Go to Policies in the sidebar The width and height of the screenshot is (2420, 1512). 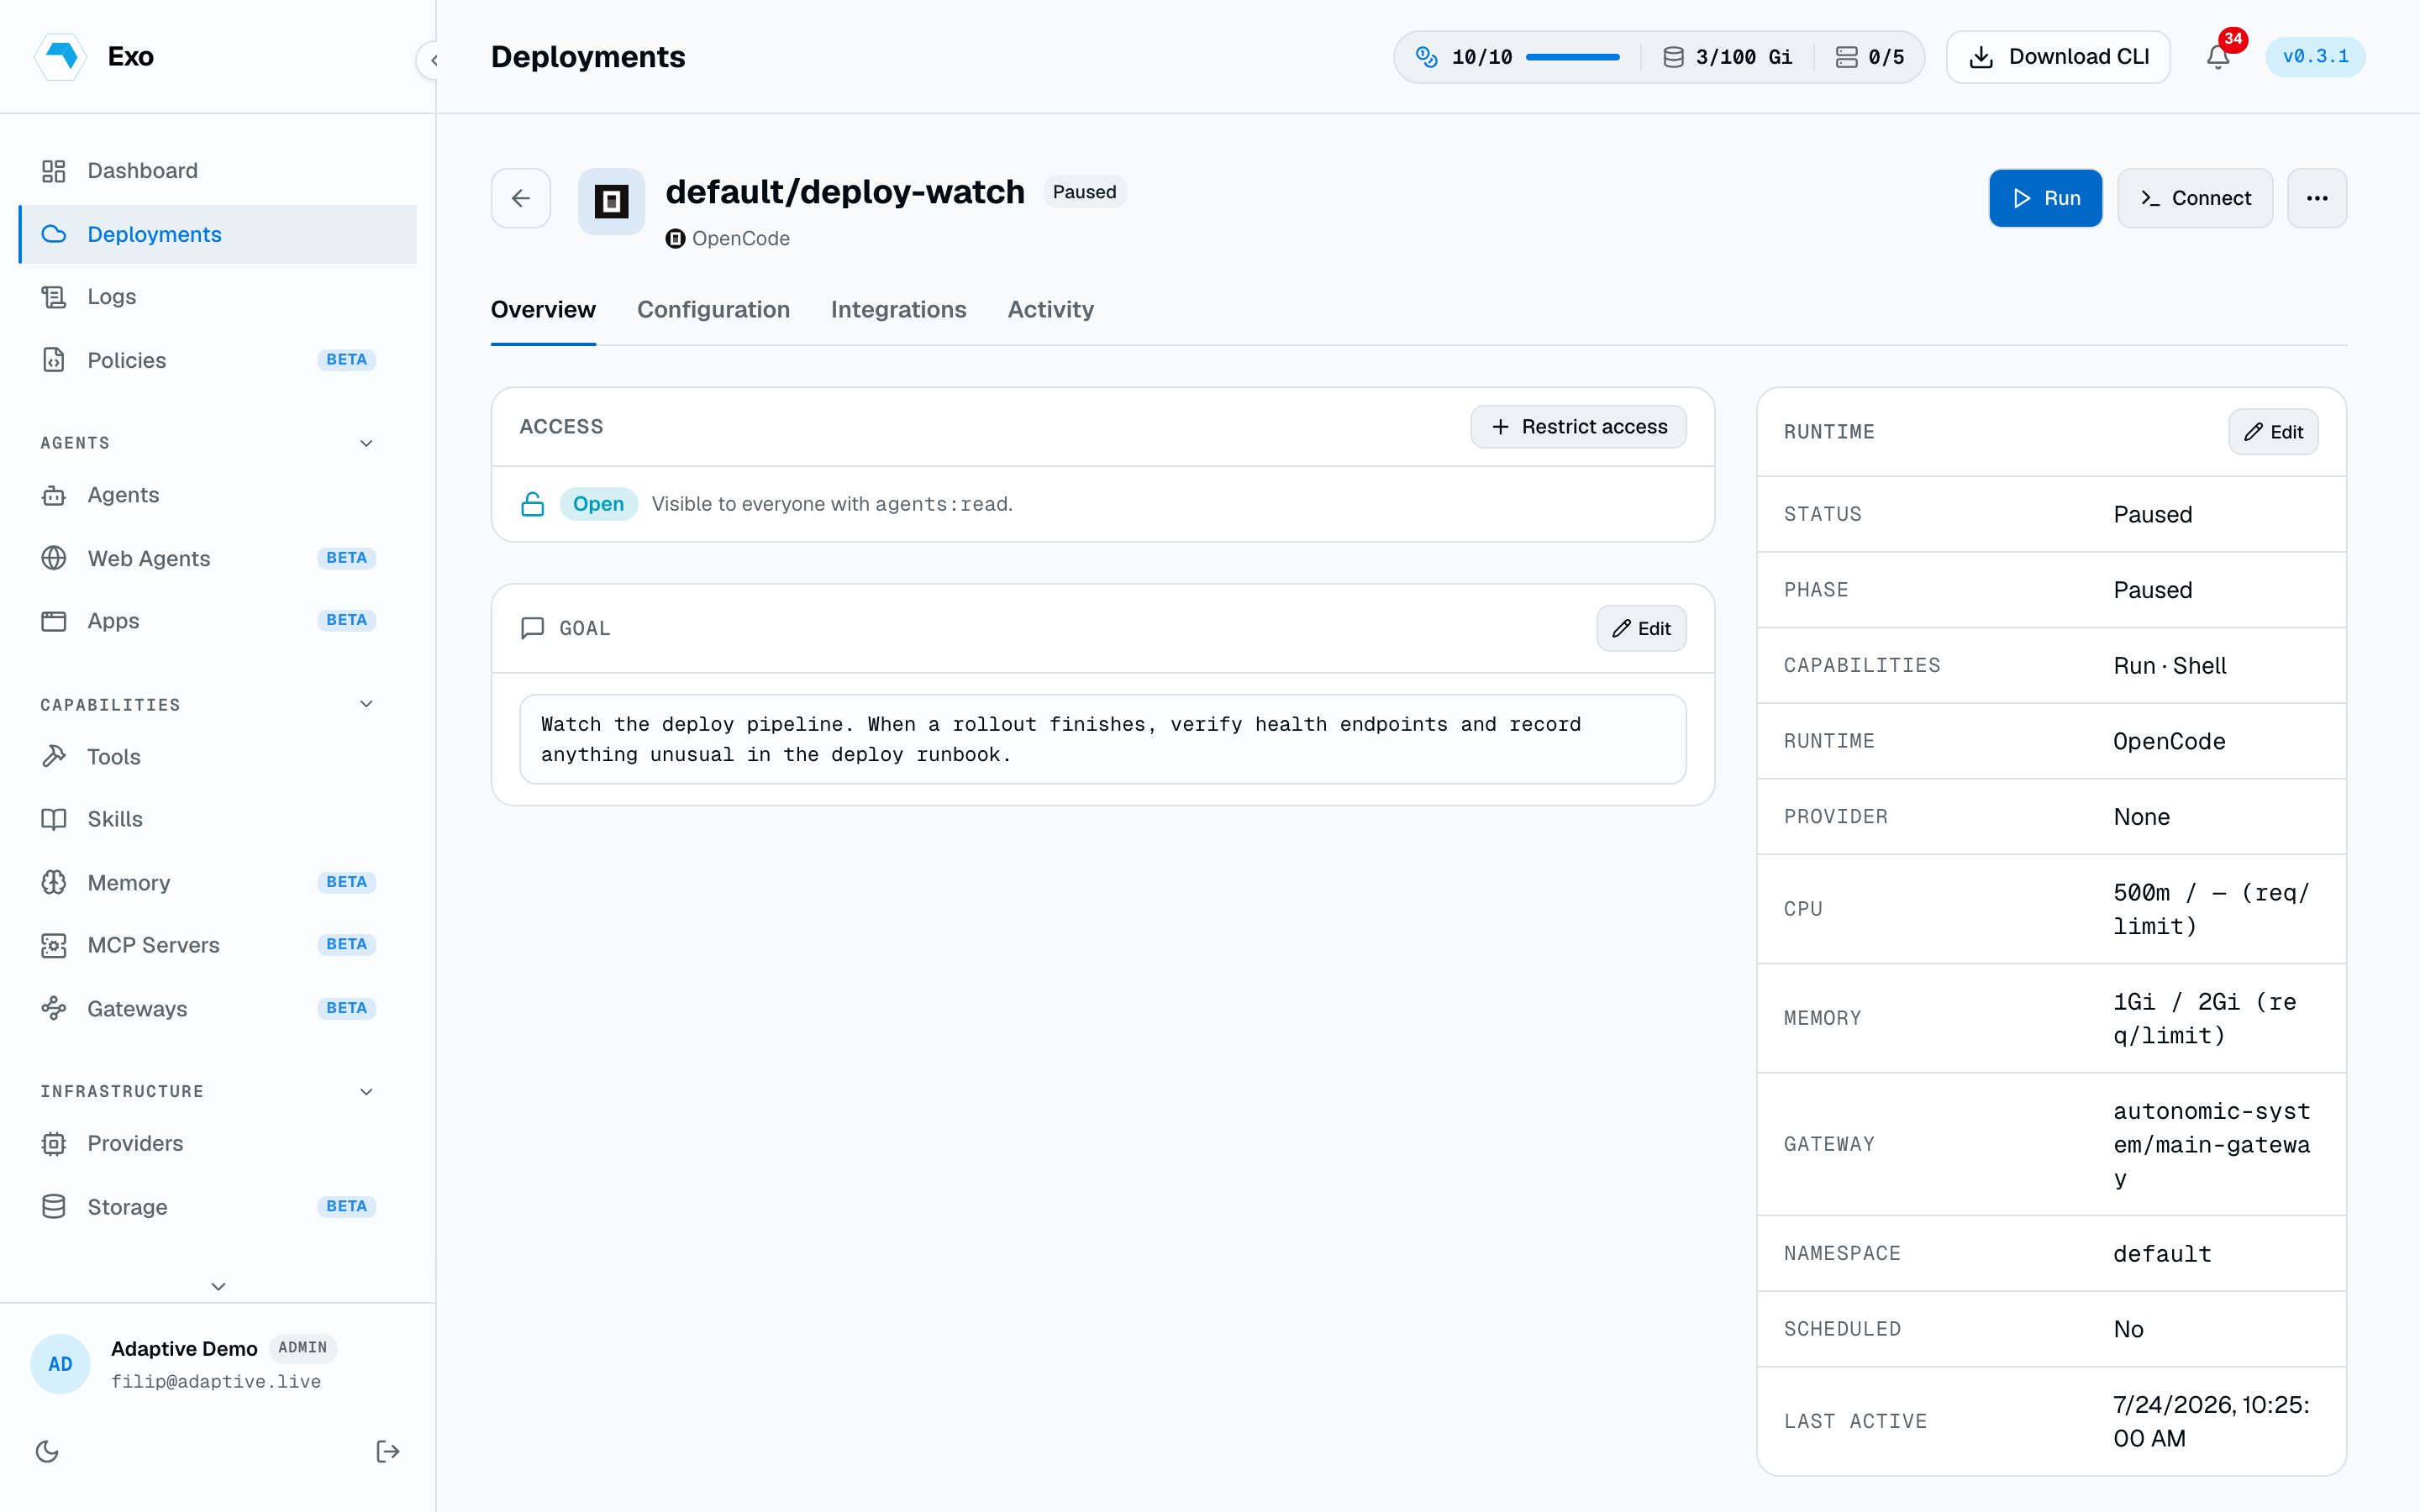[218, 360]
